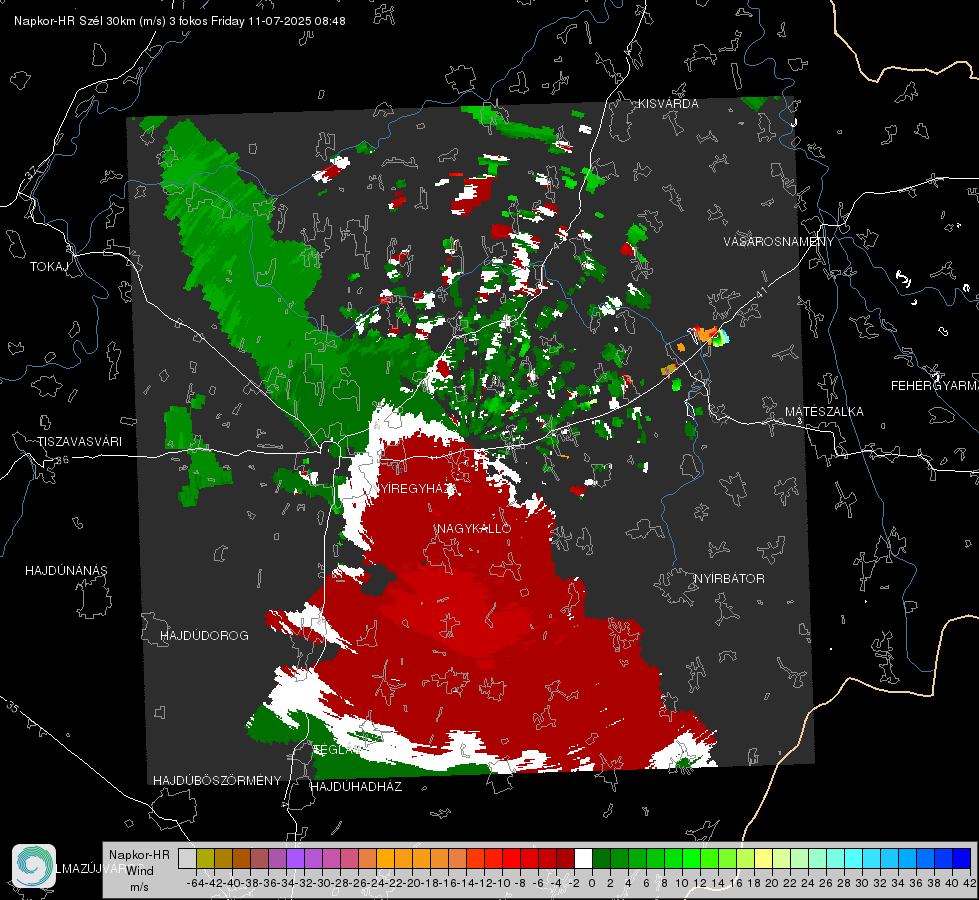Select the KISVÁRDA city label
Screen dimensions: 979x900
click(x=668, y=104)
